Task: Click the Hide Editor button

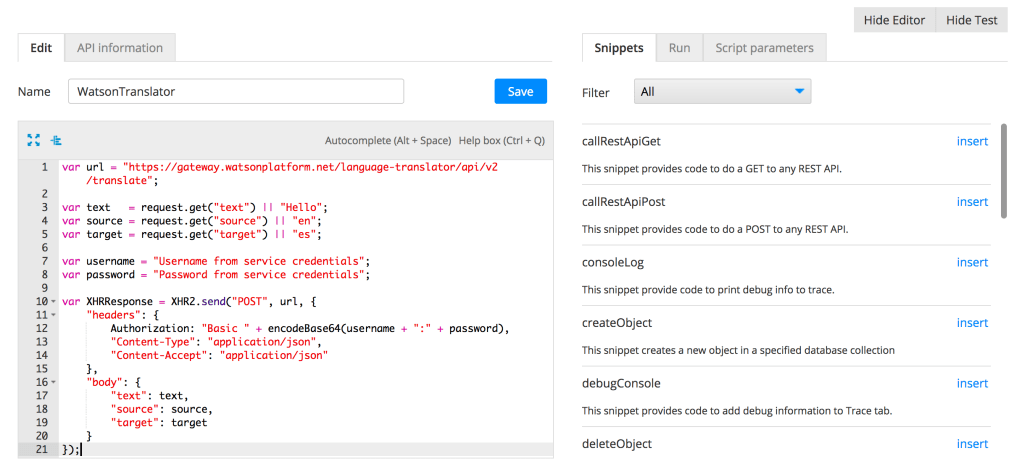Action: (894, 20)
